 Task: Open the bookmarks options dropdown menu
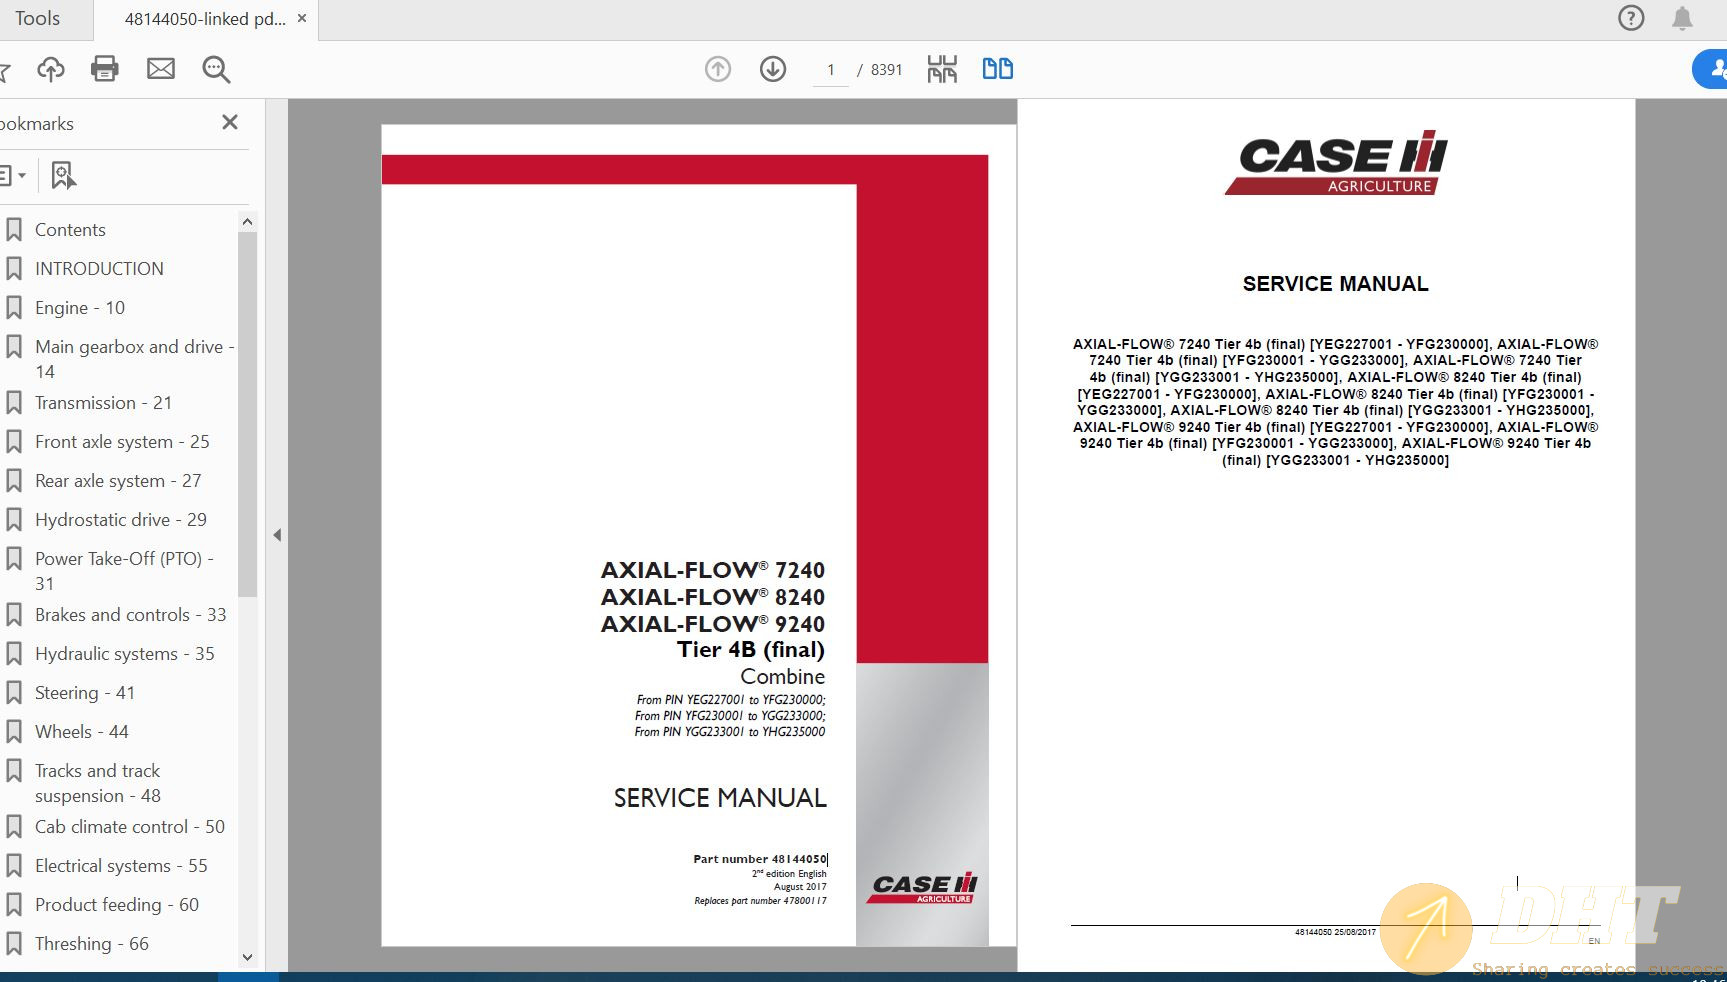(x=13, y=176)
